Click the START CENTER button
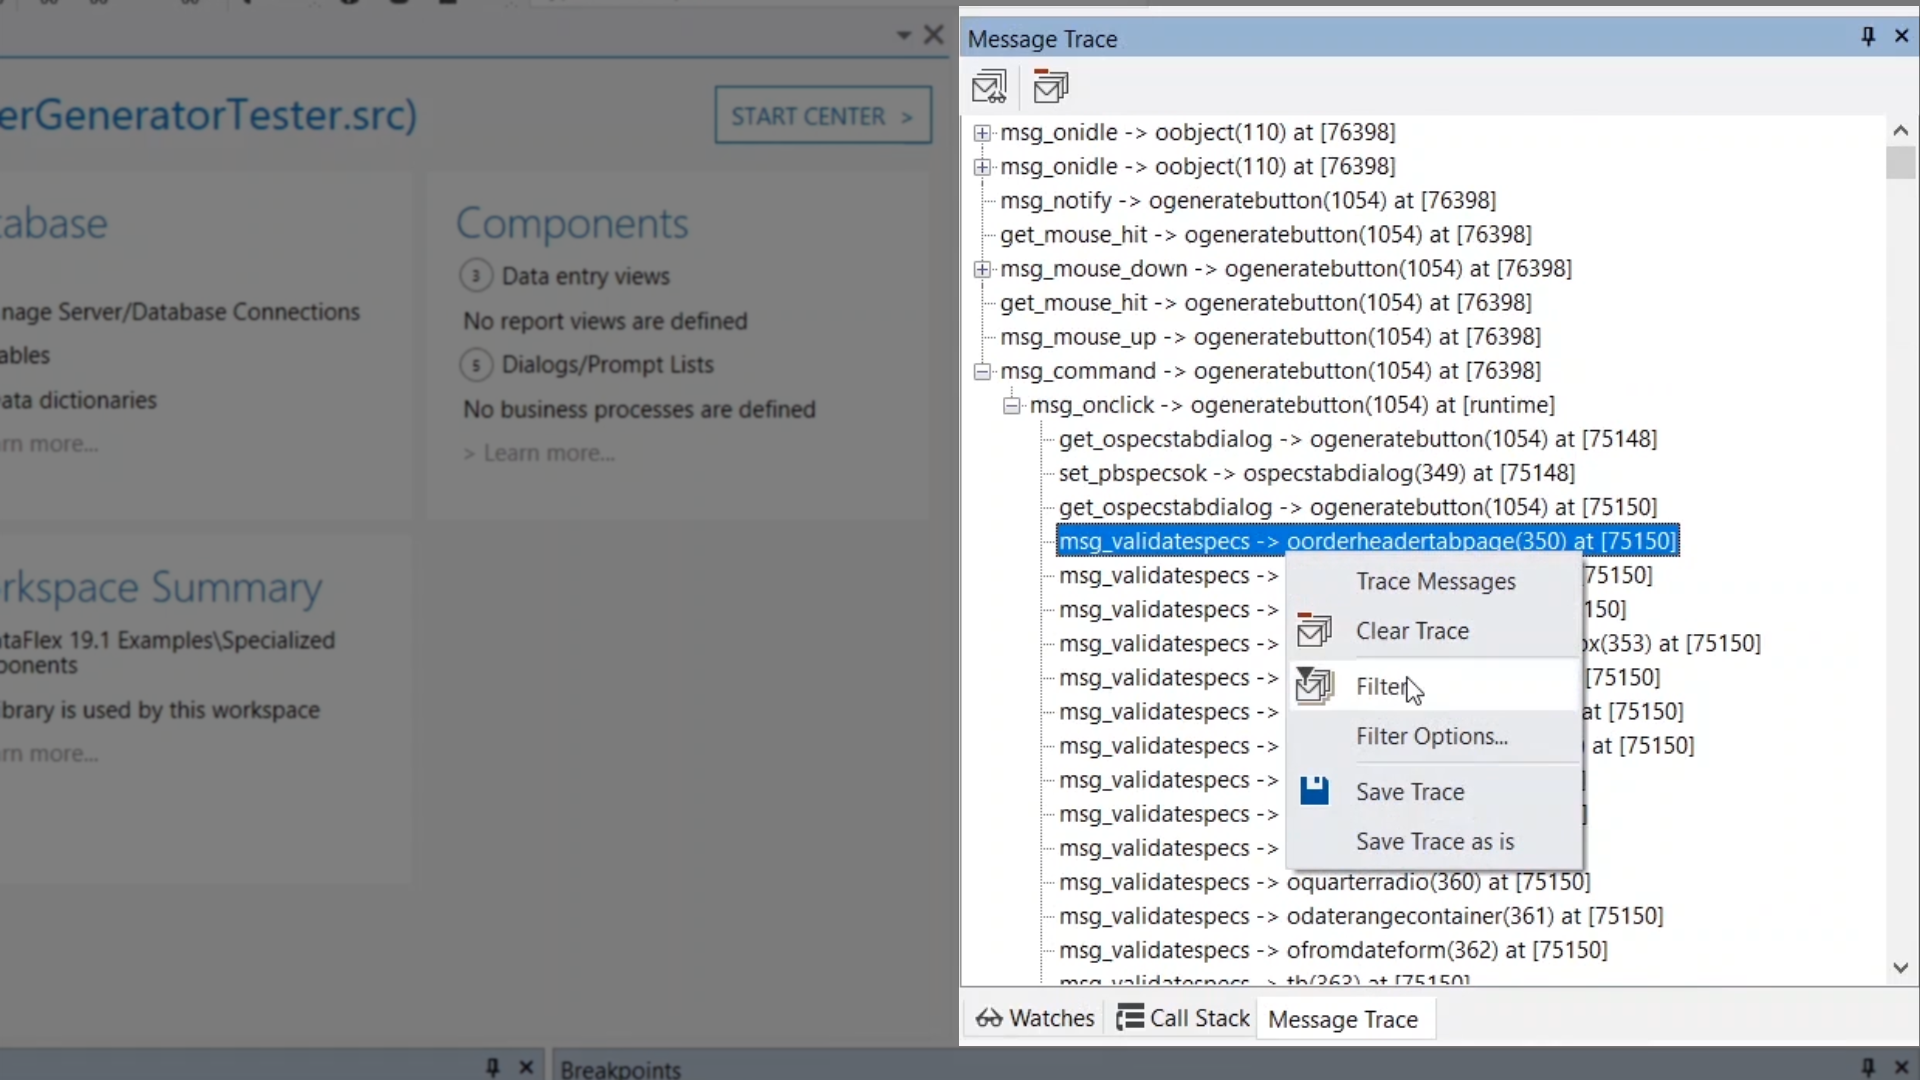 pos(822,116)
